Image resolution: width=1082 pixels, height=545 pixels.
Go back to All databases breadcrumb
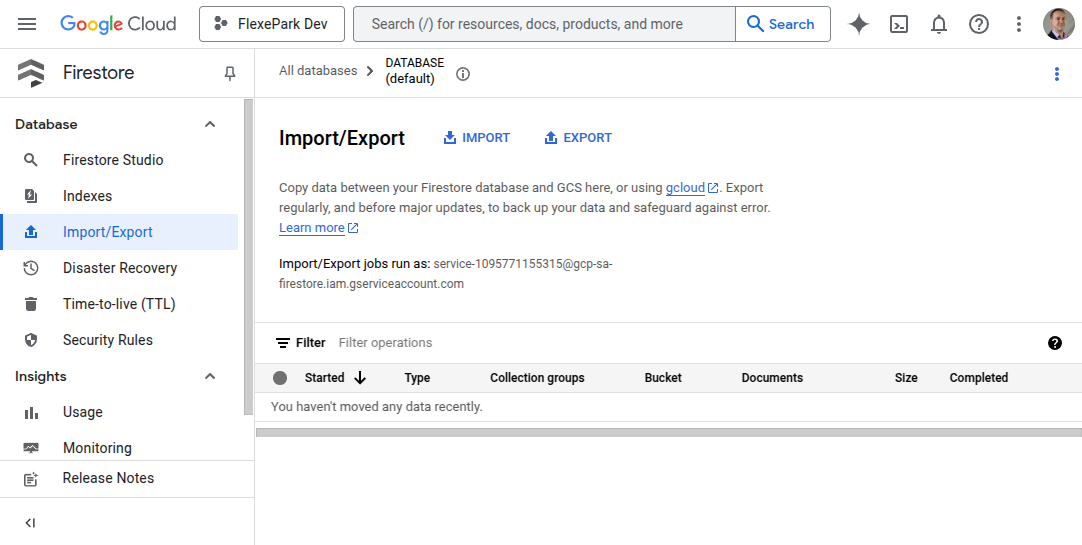pyautogui.click(x=318, y=70)
